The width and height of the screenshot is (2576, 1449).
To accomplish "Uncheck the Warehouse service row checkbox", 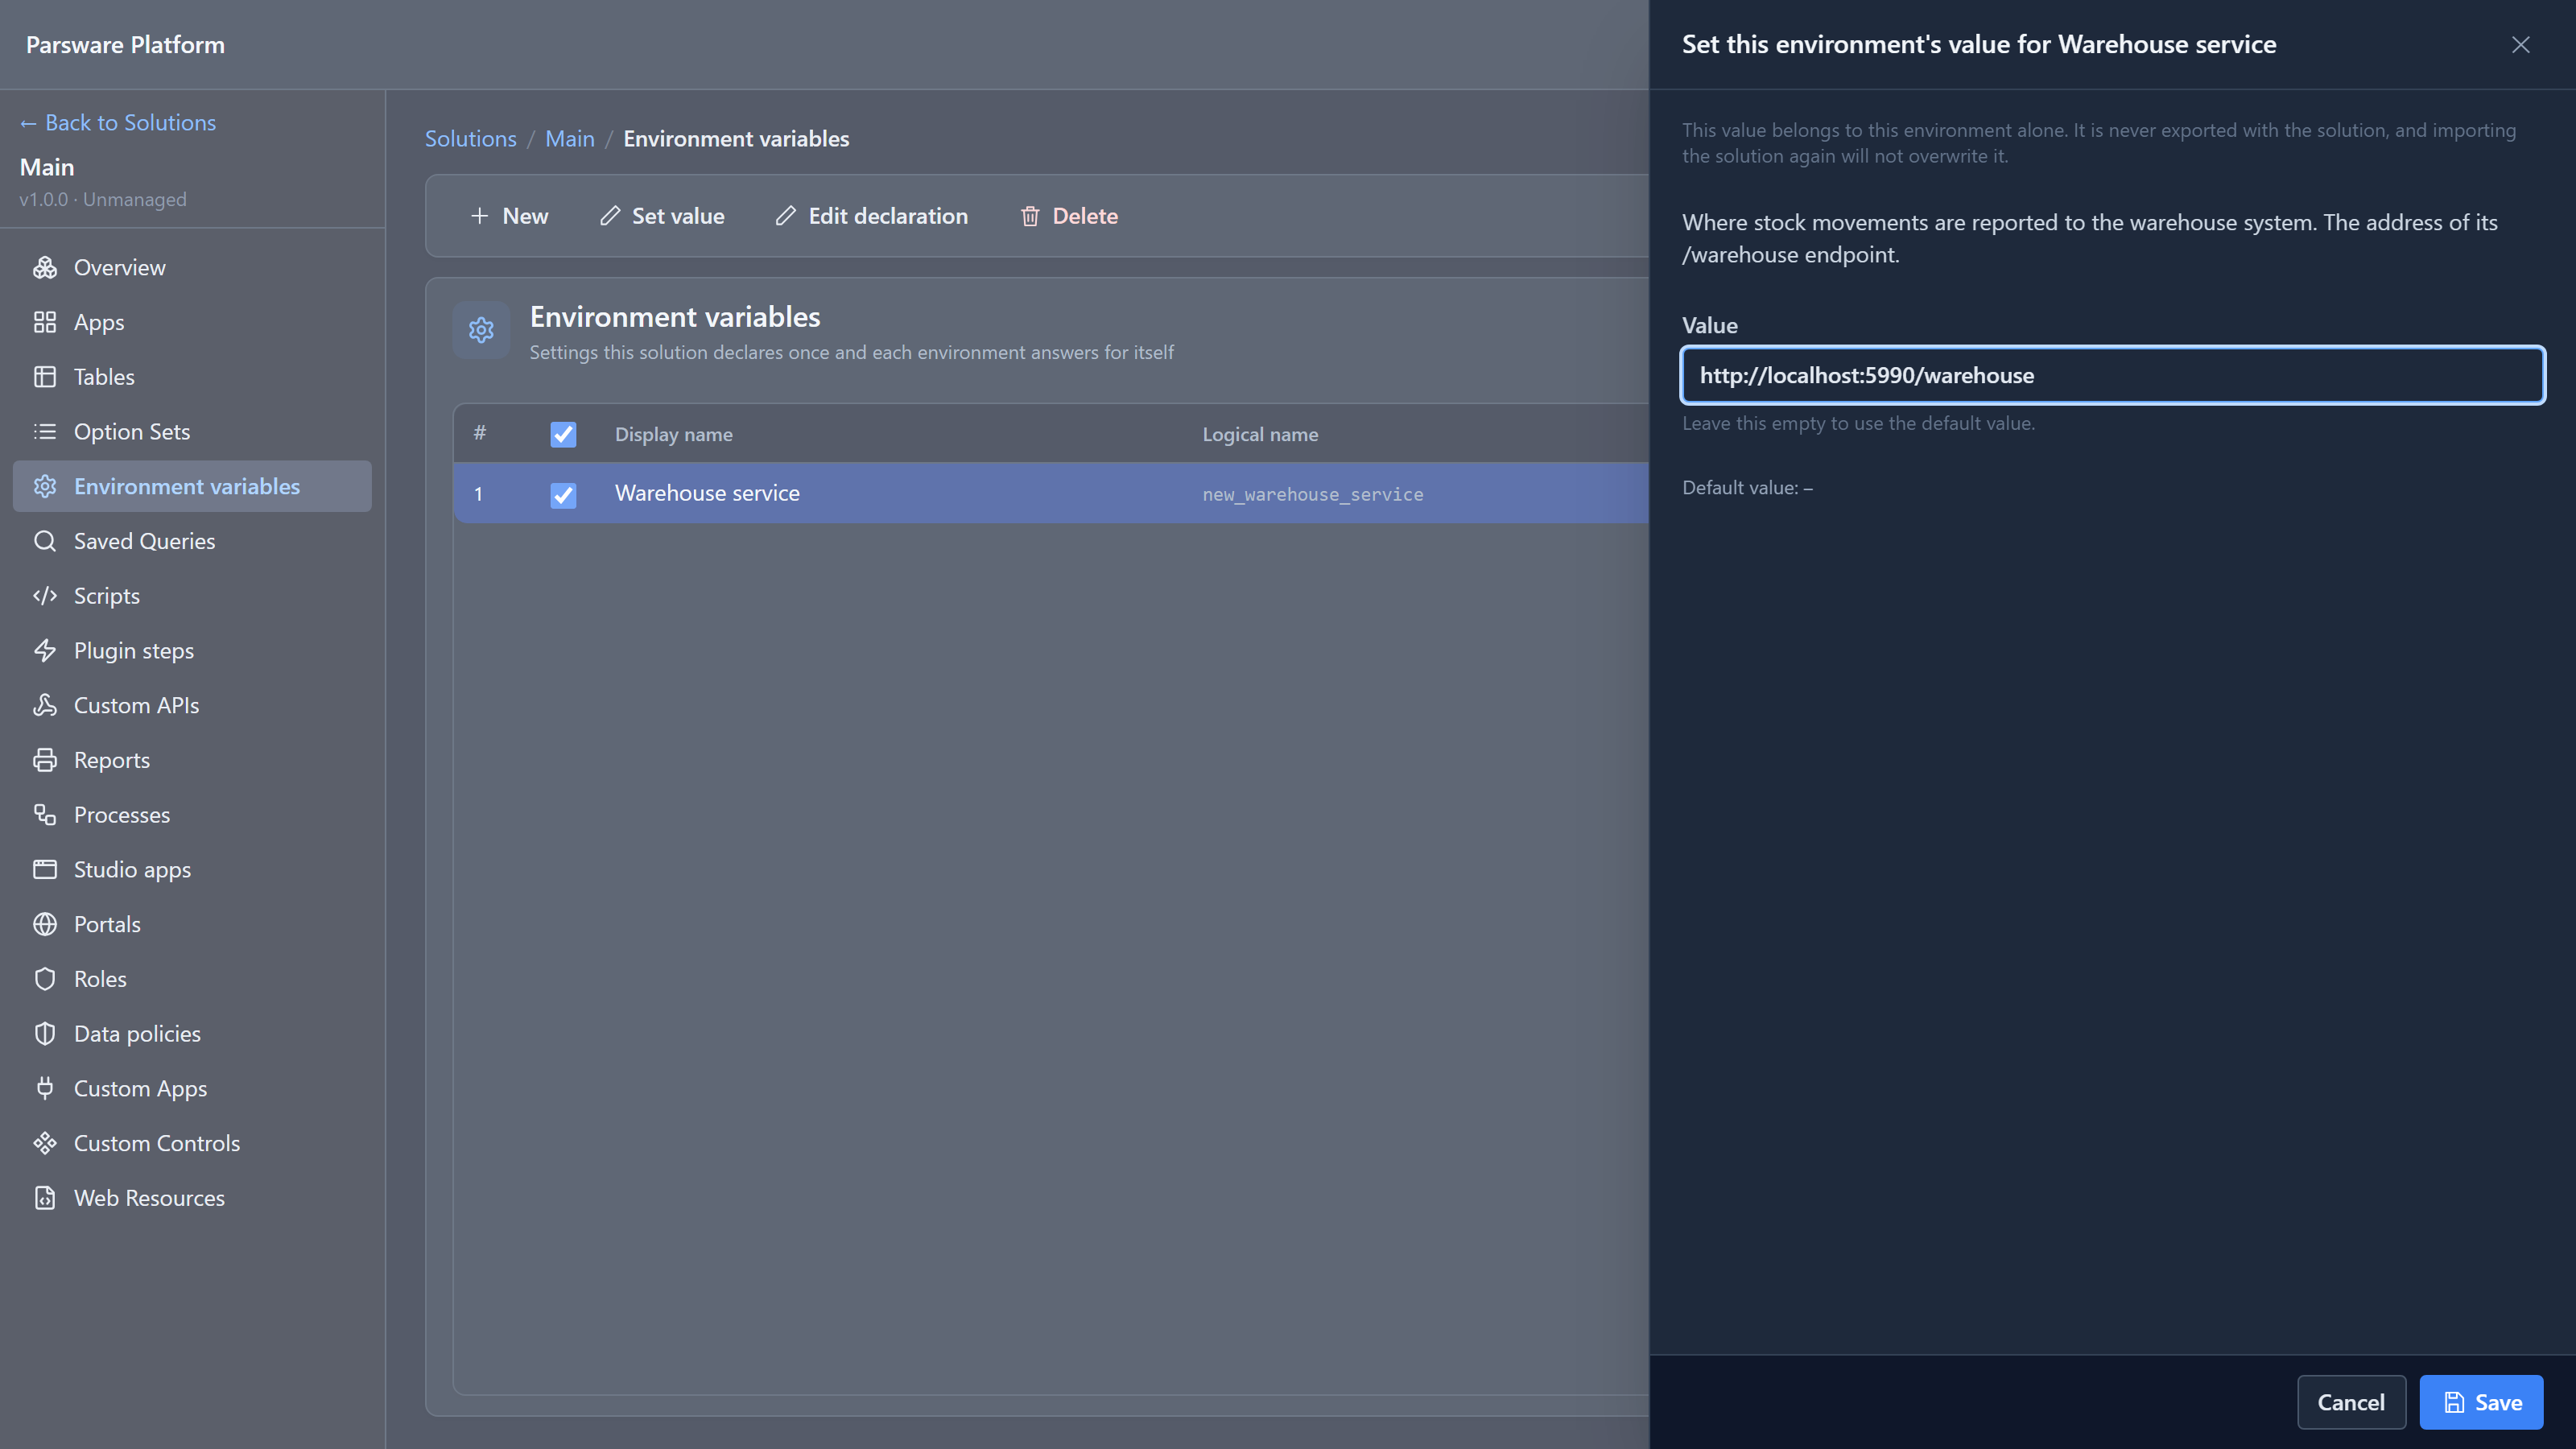I will coord(563,494).
